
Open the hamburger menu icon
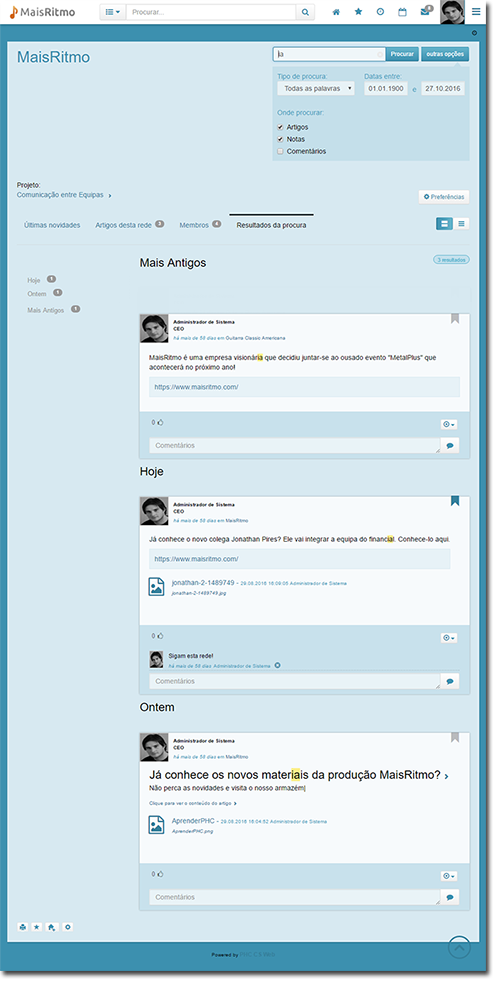pyautogui.click(x=477, y=12)
